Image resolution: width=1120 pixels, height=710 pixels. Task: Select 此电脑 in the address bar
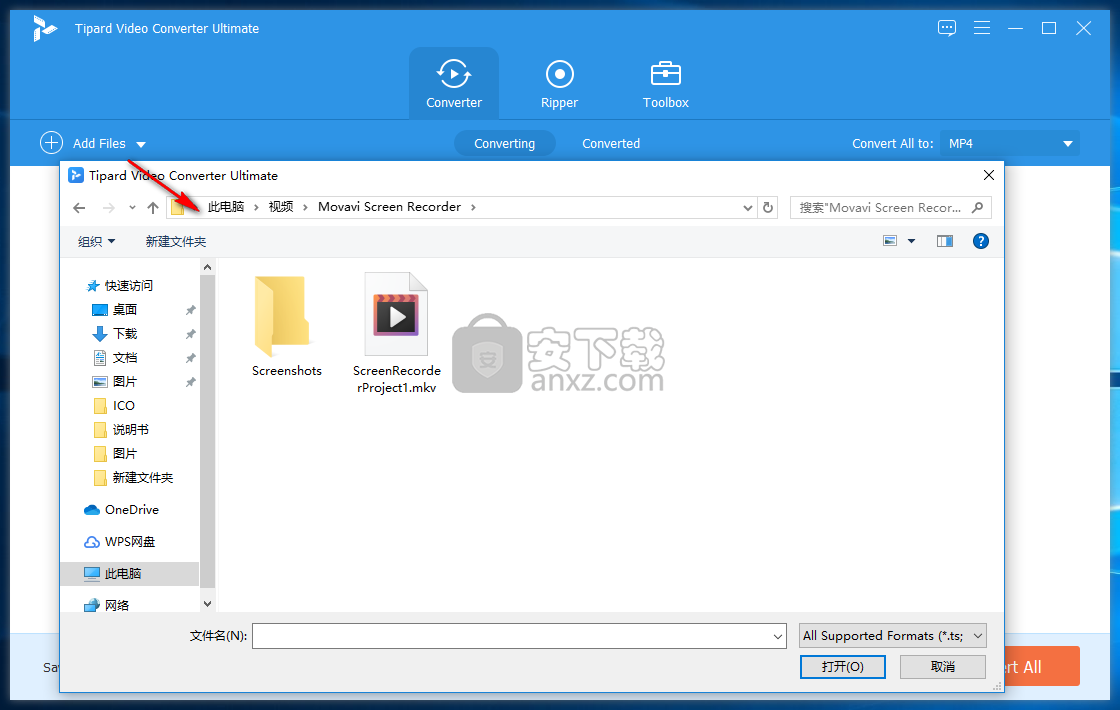click(x=226, y=206)
